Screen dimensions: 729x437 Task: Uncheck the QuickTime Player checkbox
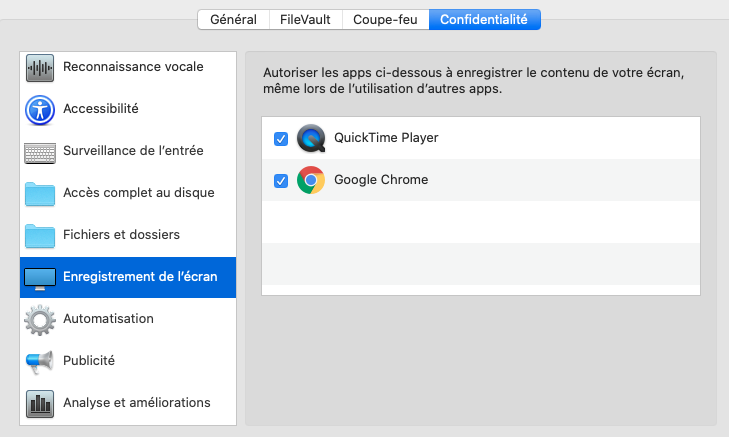281,139
